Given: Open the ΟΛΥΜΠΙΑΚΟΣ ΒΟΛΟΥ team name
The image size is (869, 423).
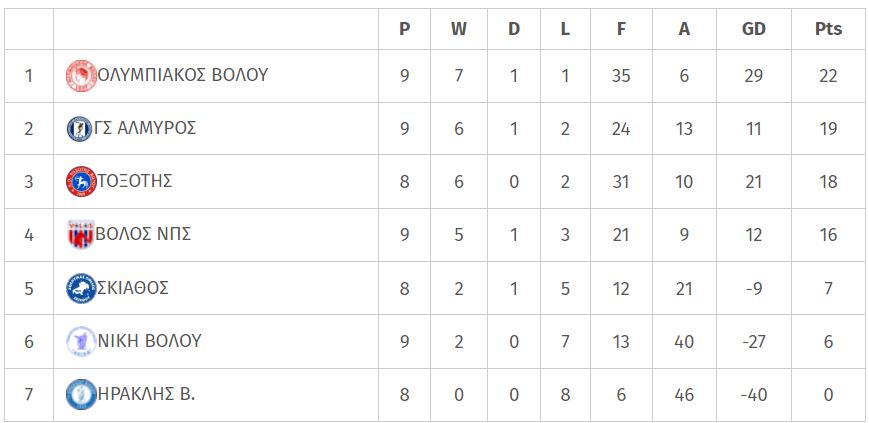Looking at the screenshot, I should click(x=182, y=75).
